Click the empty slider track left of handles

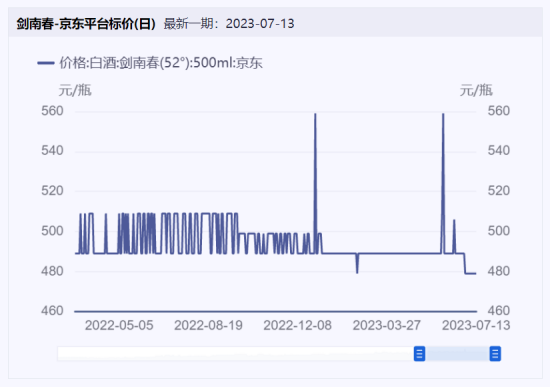[236, 354]
